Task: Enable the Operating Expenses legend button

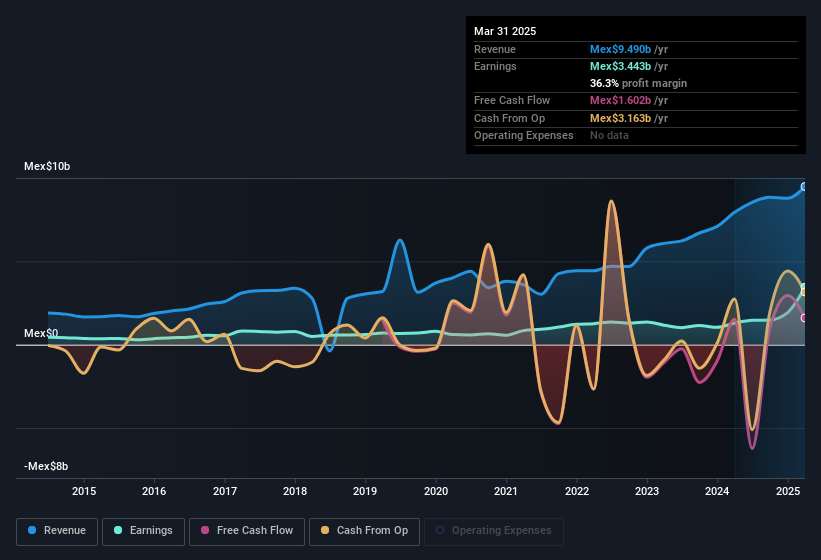Action: [x=493, y=531]
